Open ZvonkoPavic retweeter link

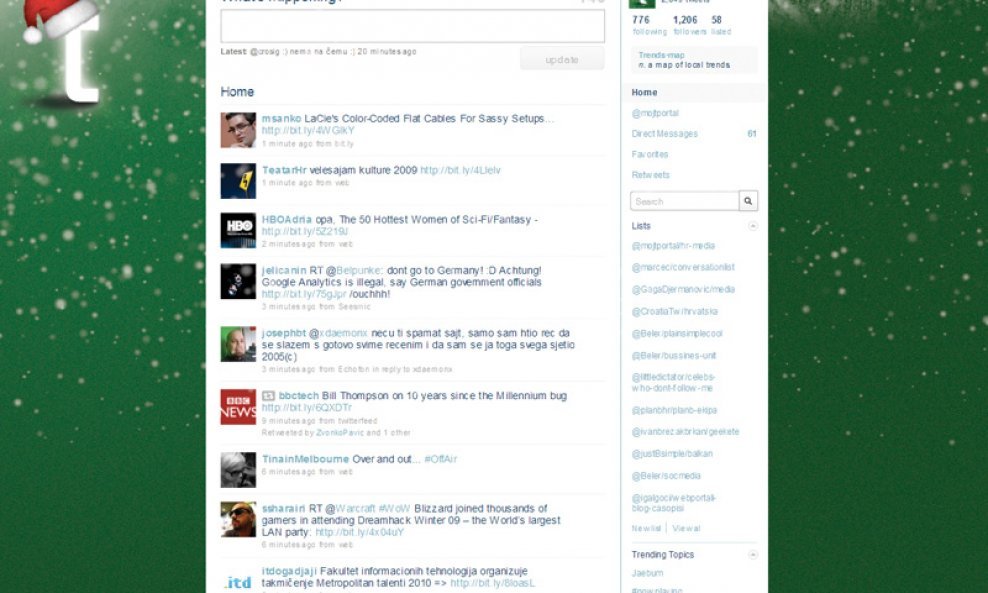point(340,432)
